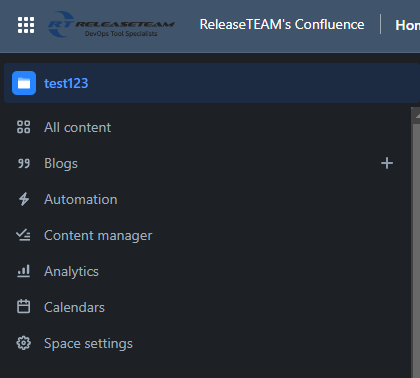Open All content in sidebar
The height and width of the screenshot is (378, 420).
[77, 127]
